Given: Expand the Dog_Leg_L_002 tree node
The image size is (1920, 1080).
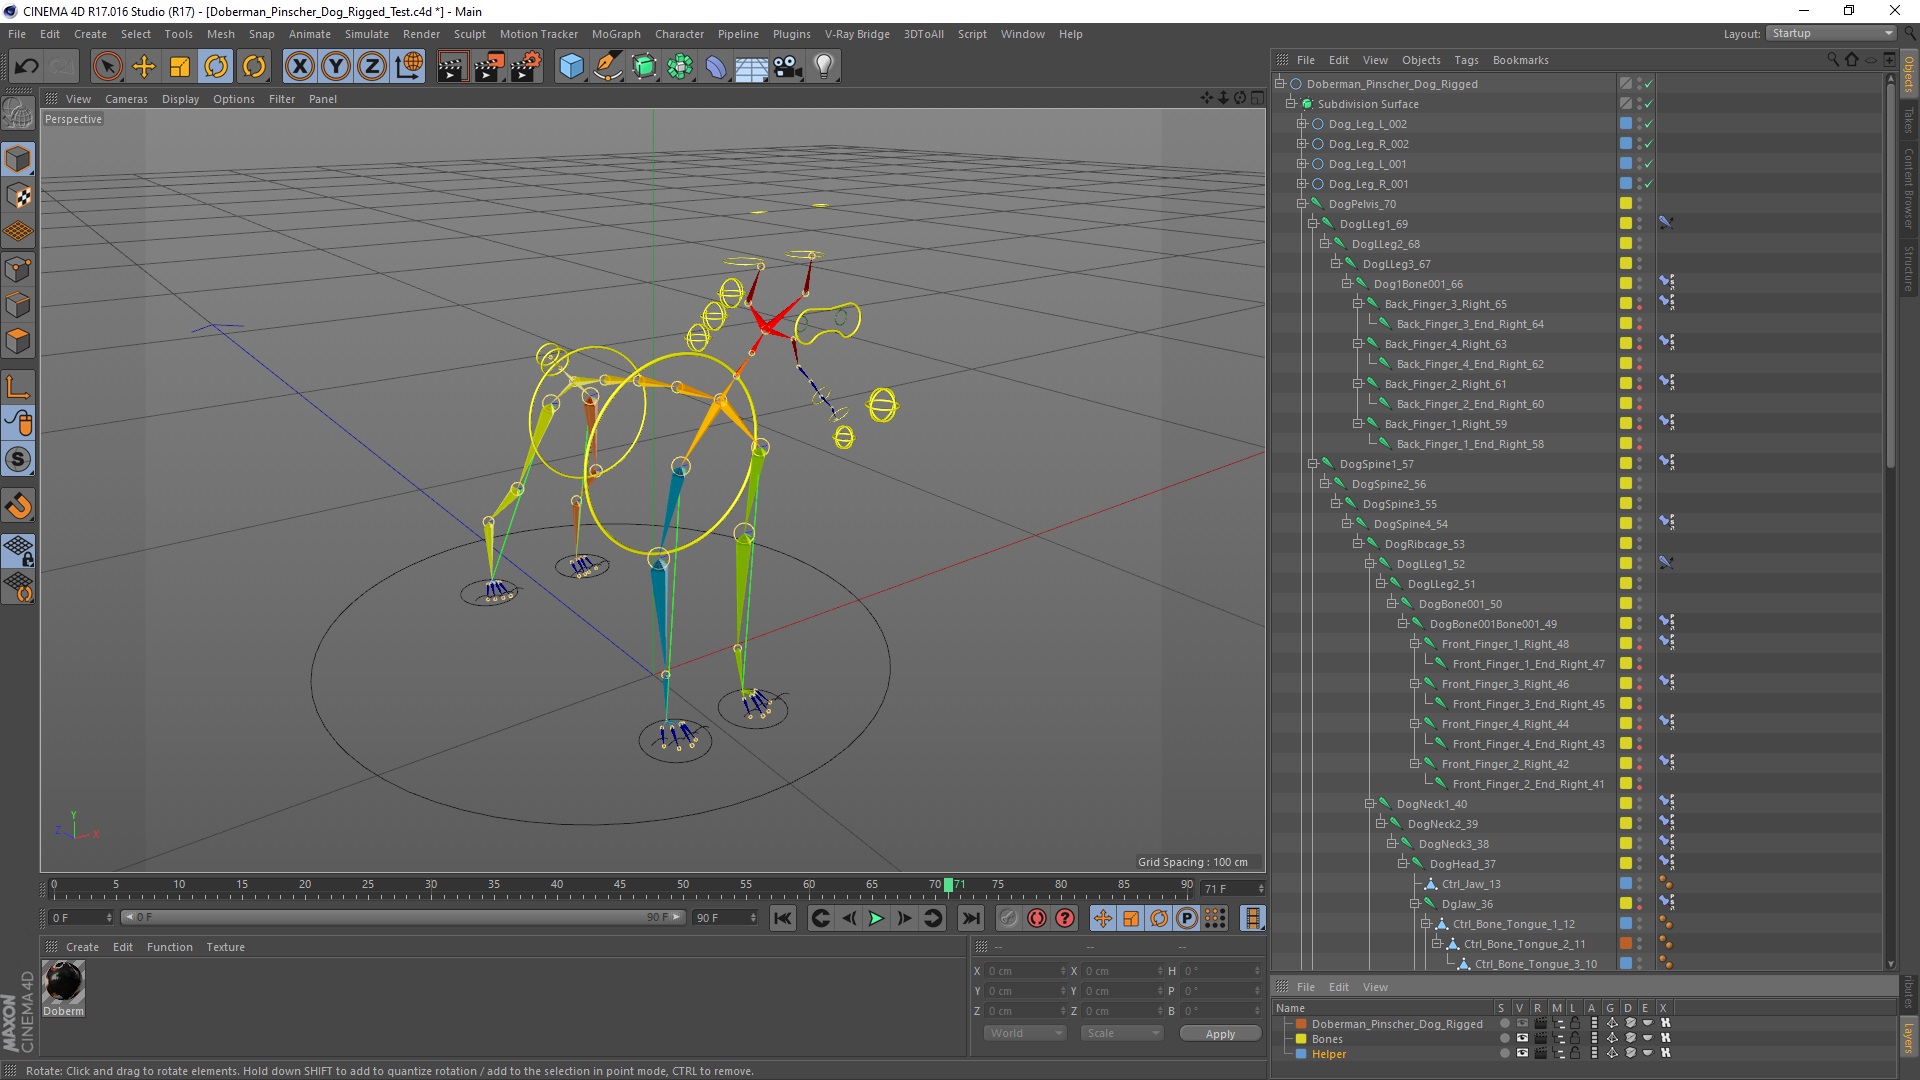Looking at the screenshot, I should (x=1301, y=124).
